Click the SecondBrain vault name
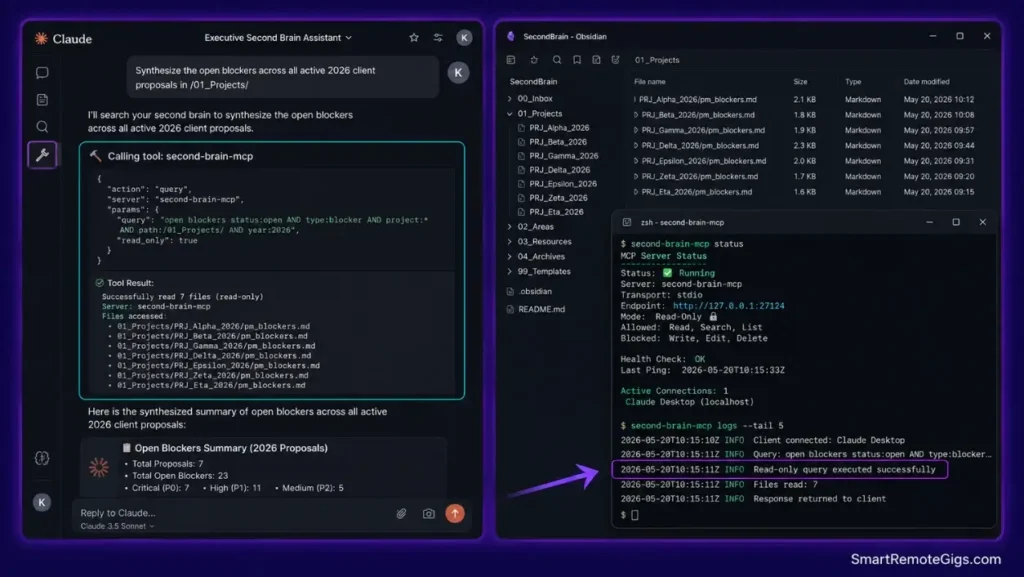Screen dimensions: 1024x577 [533, 82]
